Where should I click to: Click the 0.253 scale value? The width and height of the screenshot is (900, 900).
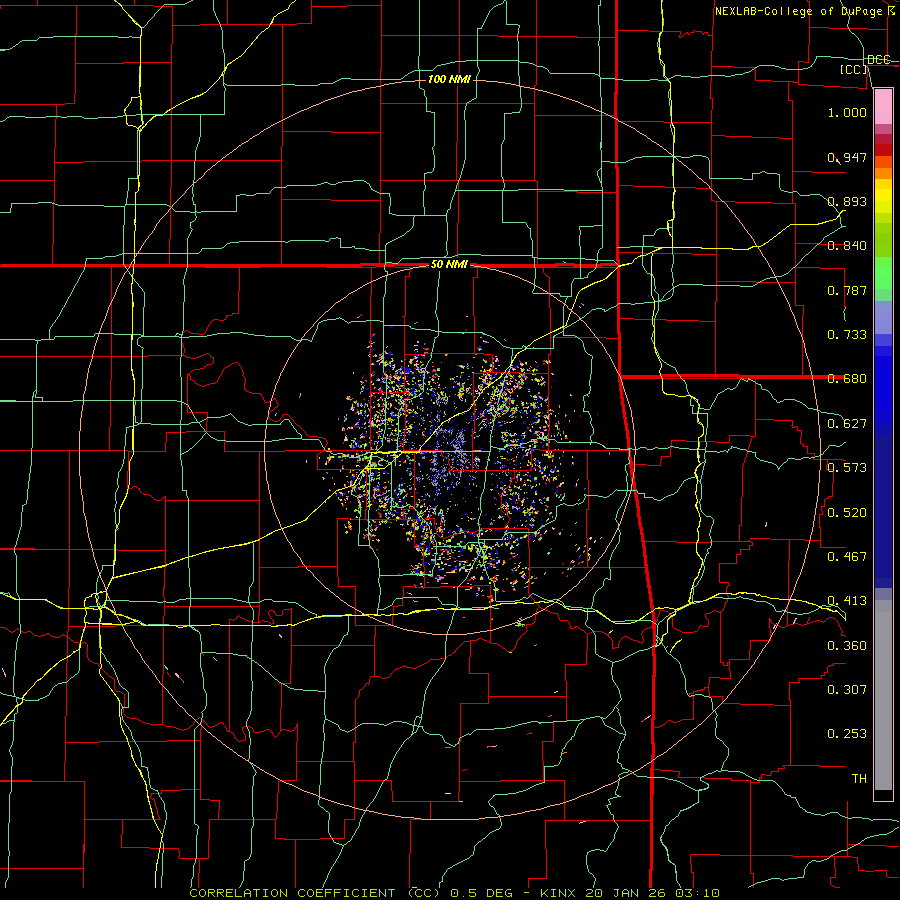click(x=847, y=734)
